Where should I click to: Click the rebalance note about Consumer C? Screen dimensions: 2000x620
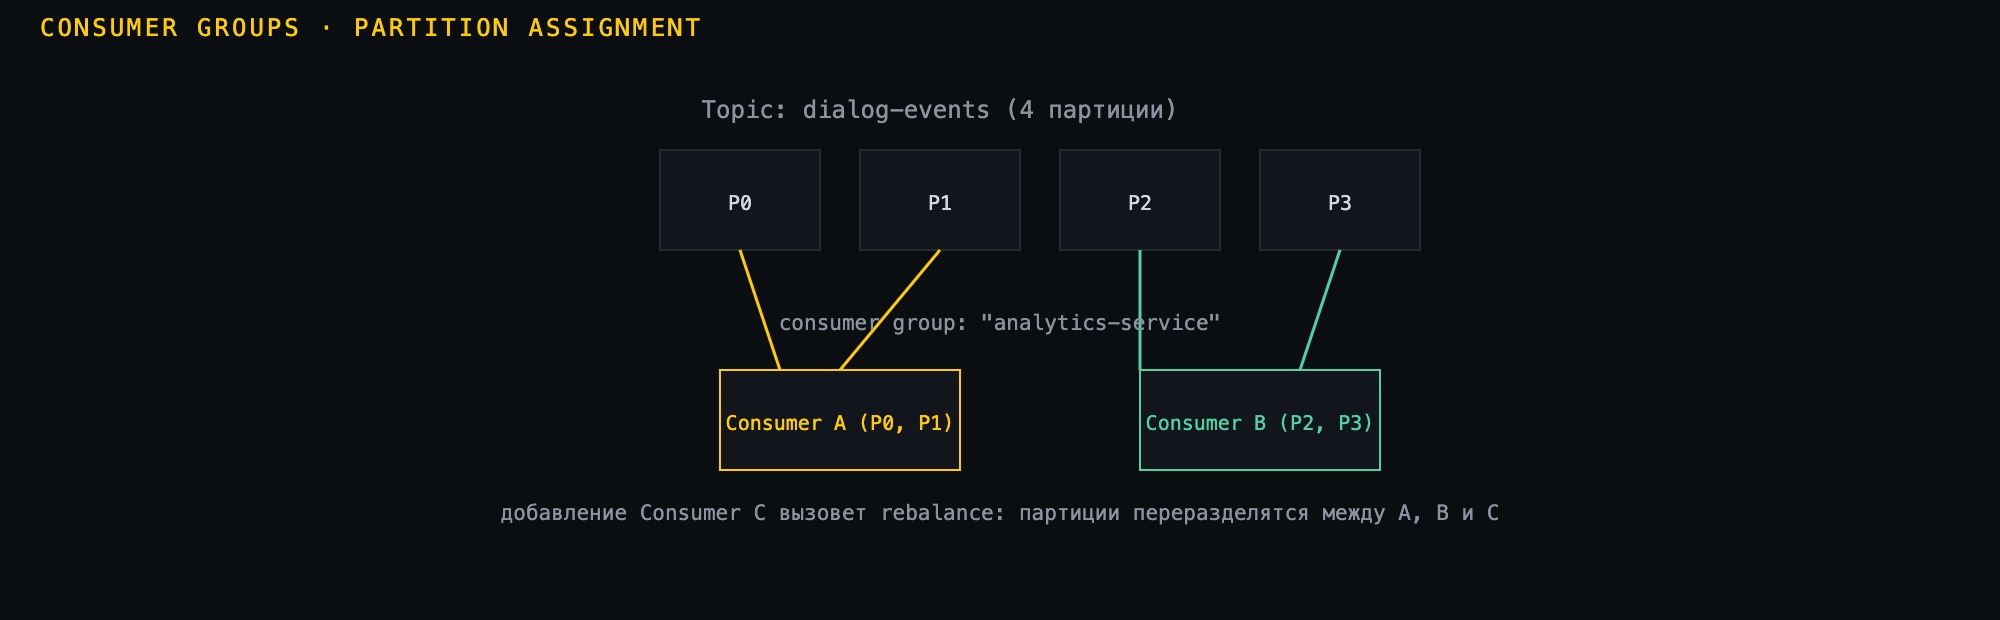click(x=1000, y=513)
